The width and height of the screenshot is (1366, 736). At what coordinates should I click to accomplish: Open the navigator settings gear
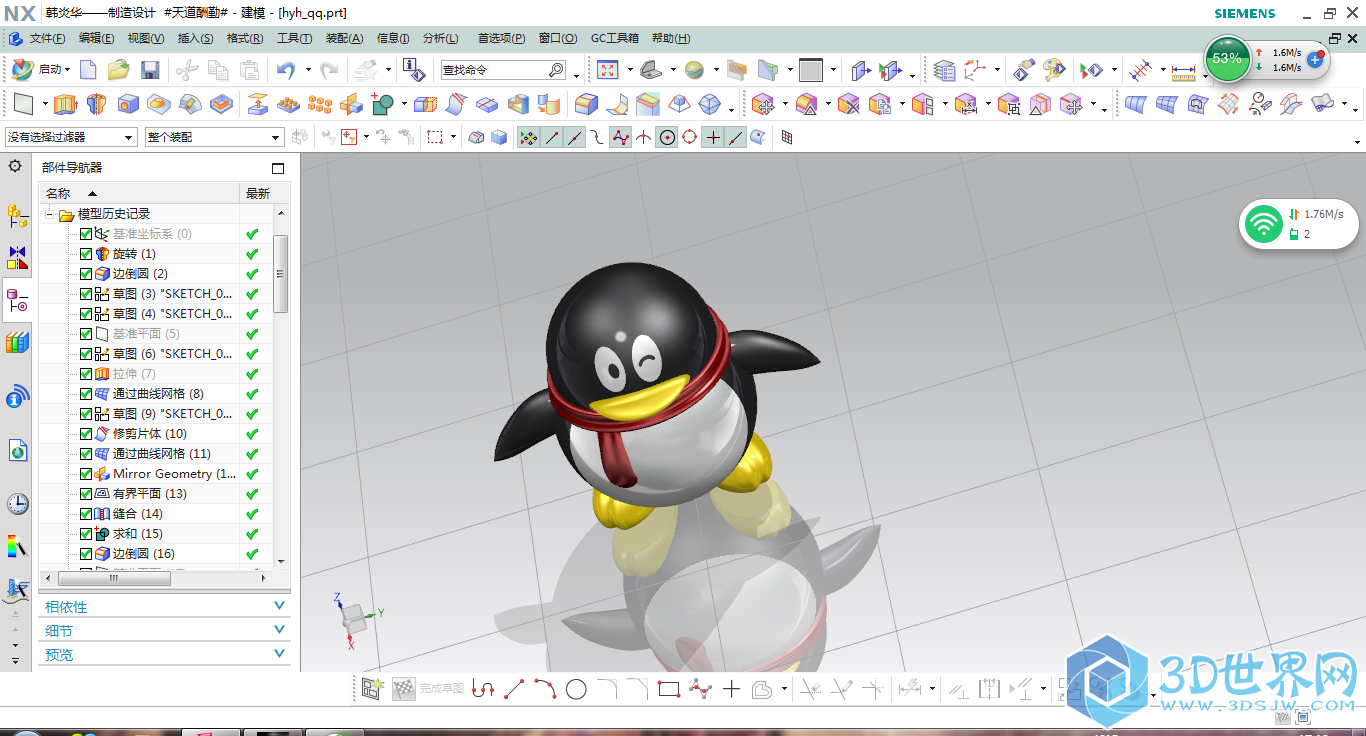pos(15,166)
